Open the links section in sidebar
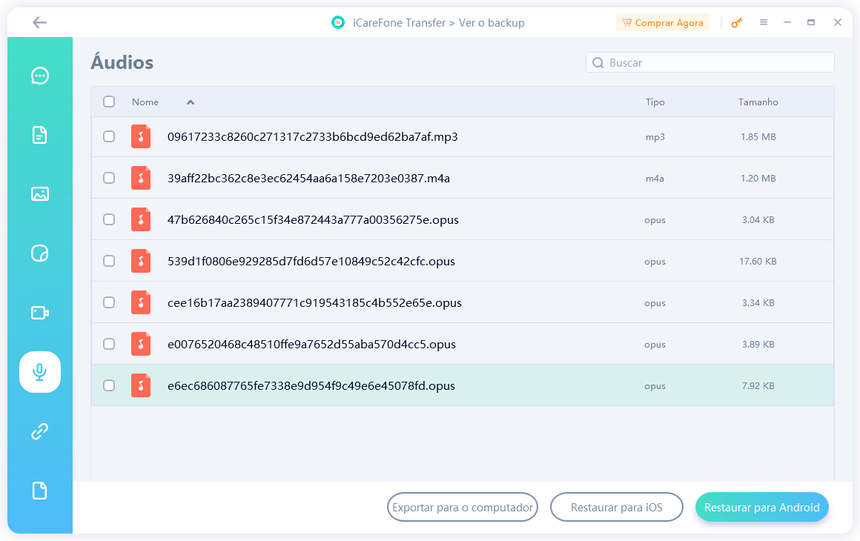Viewport: 860px width, 541px height. click(x=40, y=431)
